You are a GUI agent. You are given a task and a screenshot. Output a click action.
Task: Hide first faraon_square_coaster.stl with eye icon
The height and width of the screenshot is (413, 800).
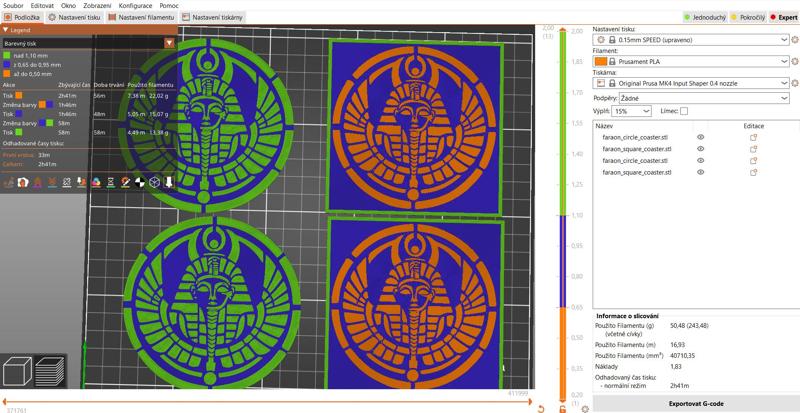(701, 149)
